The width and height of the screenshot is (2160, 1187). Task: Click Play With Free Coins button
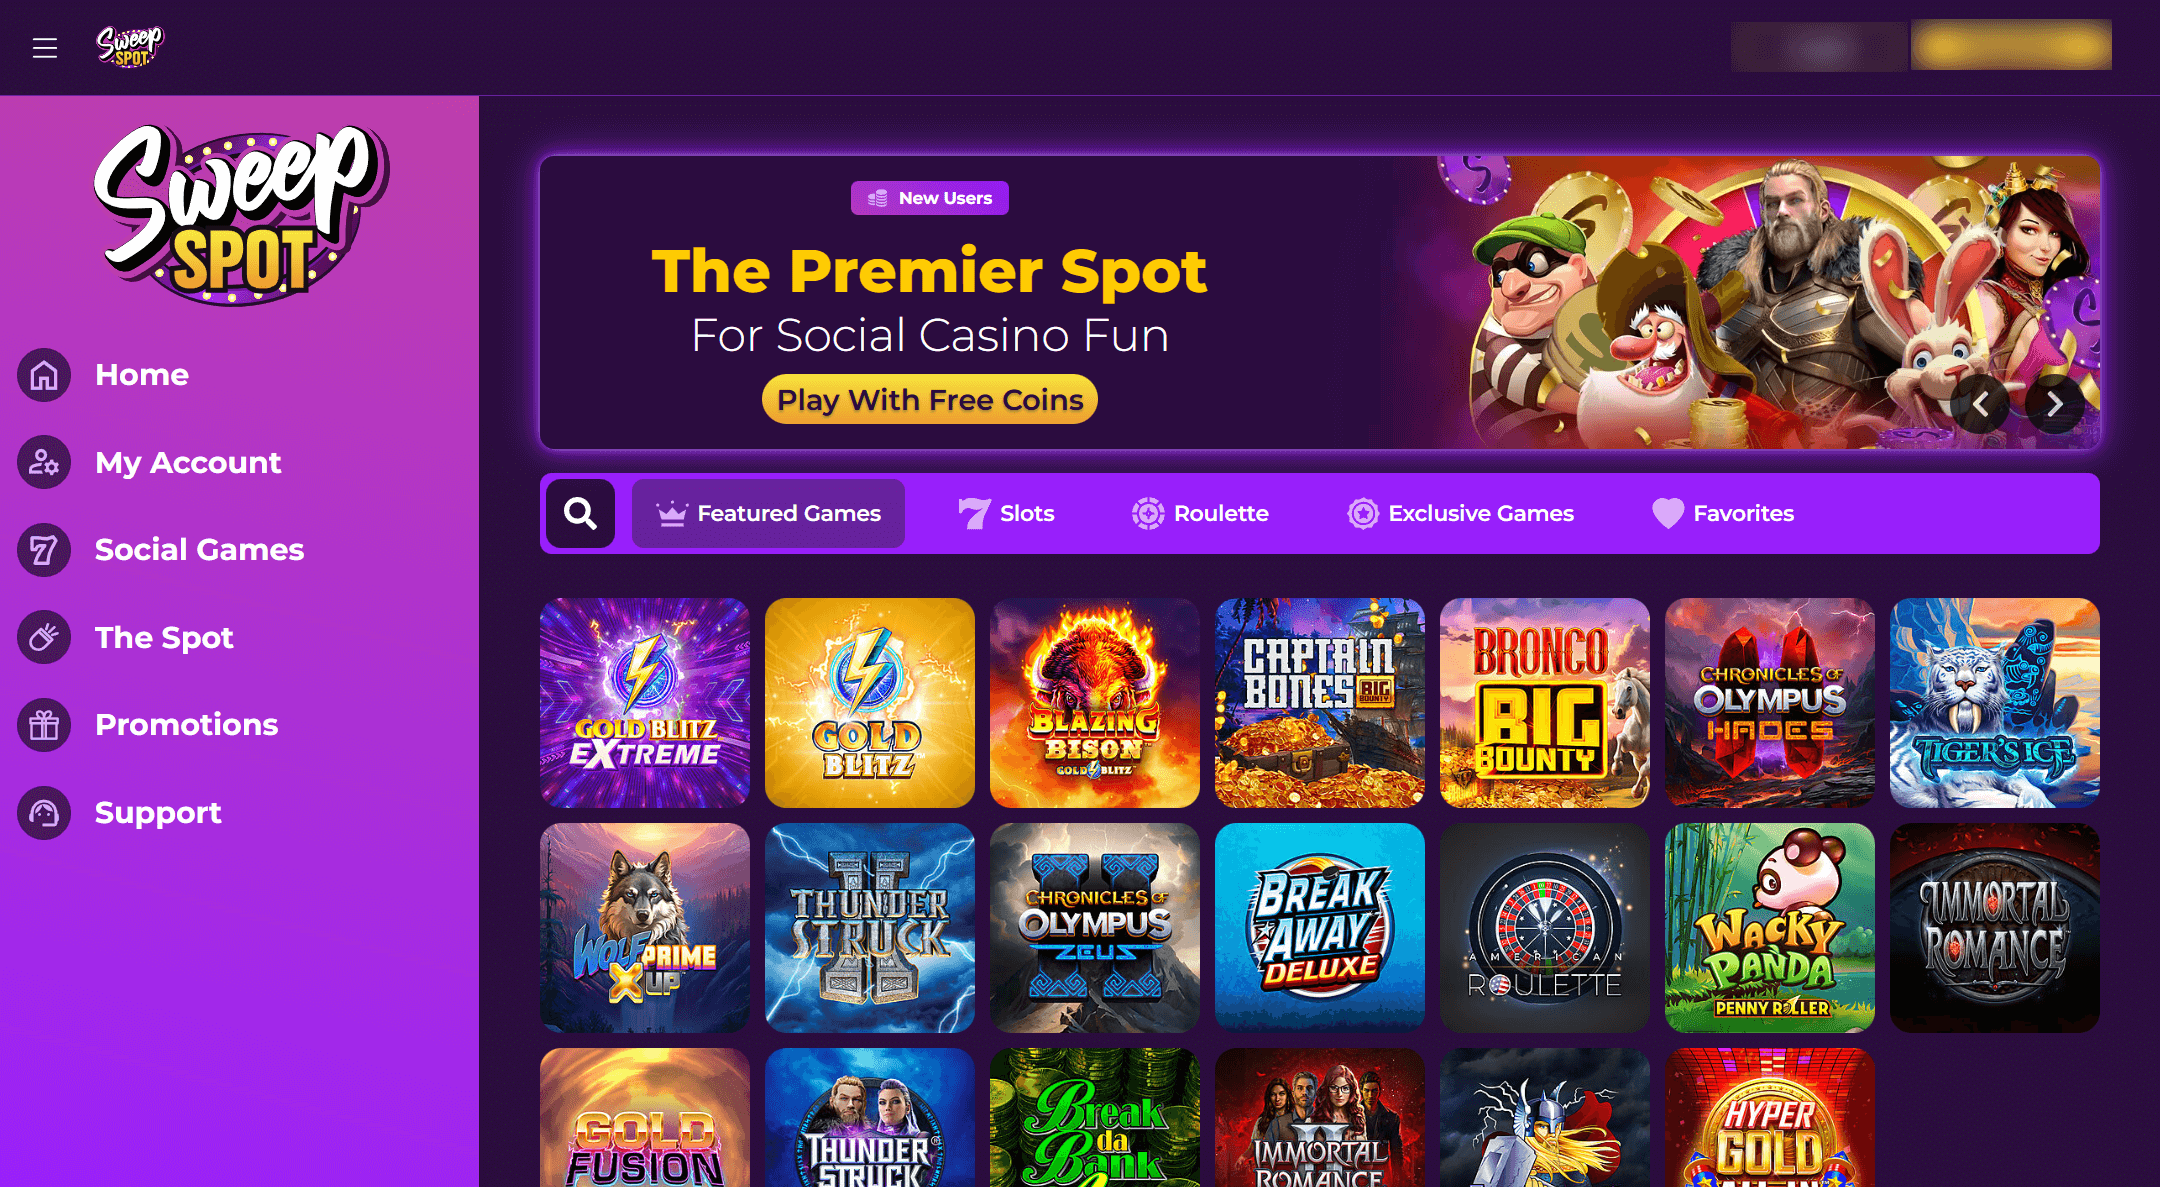click(930, 399)
